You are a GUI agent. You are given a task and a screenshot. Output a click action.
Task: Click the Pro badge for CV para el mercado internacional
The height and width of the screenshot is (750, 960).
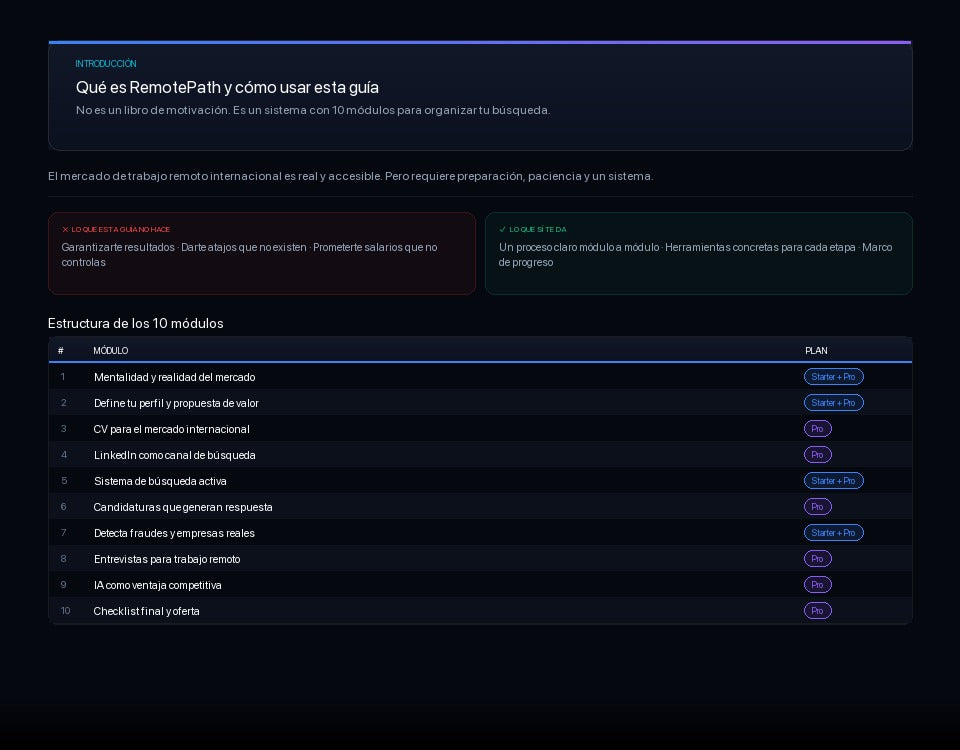tap(817, 429)
